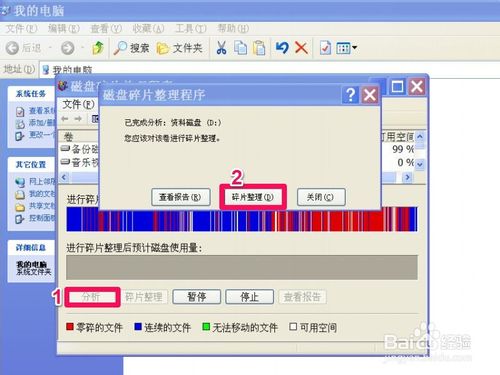Click the Copy icon in toolbar
500x375 pixels.
pyautogui.click(x=240, y=48)
